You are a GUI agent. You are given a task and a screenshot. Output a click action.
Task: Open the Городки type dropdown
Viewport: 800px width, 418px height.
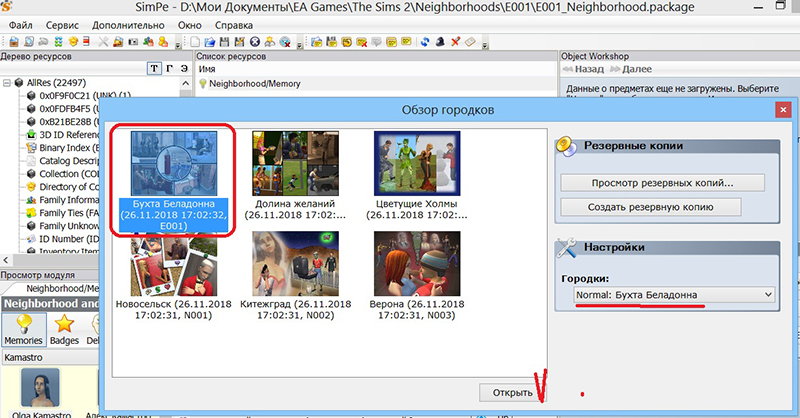click(674, 295)
